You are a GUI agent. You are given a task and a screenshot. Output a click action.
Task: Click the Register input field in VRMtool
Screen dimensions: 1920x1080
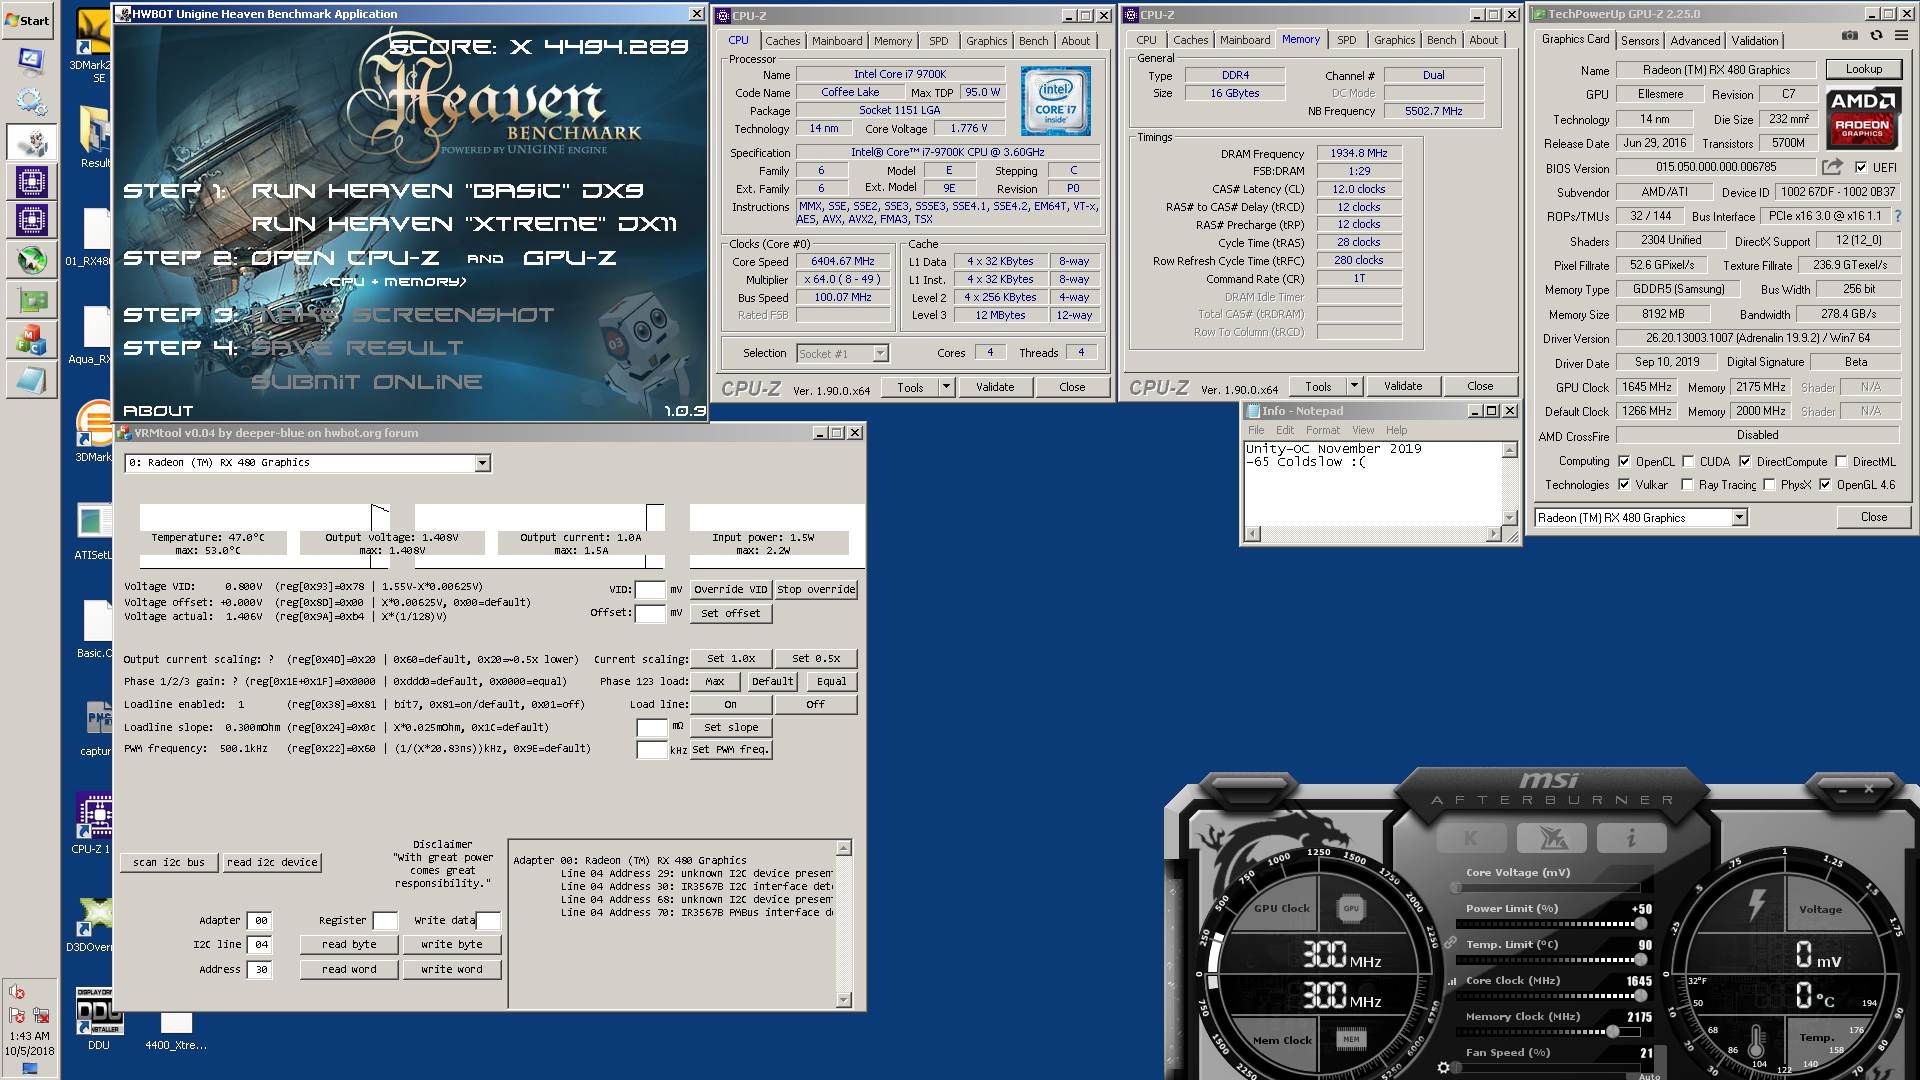pos(385,921)
